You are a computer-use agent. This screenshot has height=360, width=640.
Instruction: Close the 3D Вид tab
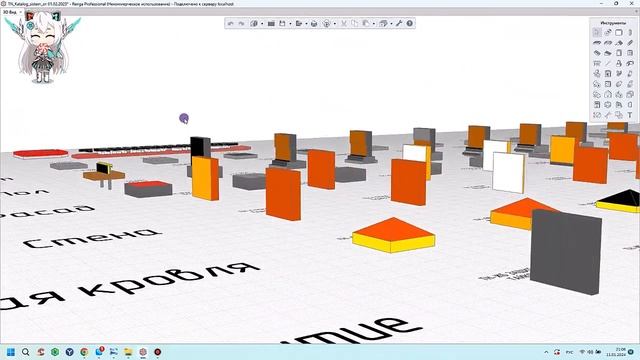(20, 12)
